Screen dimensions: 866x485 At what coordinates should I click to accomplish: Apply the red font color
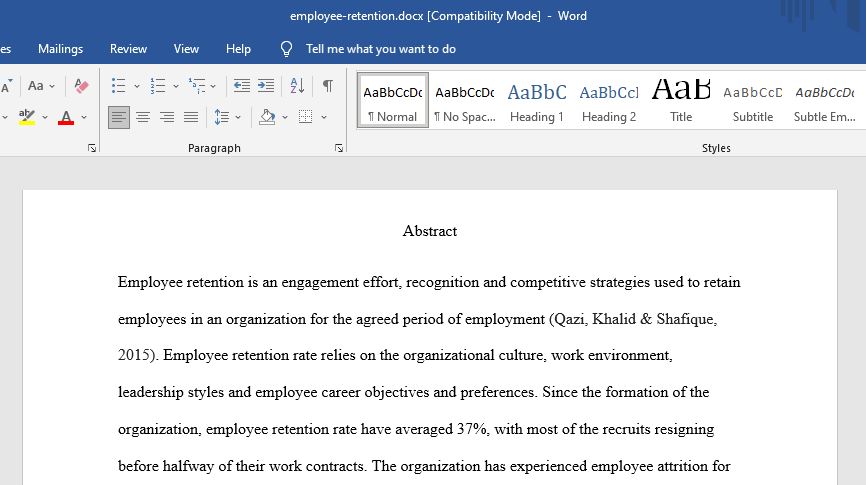point(66,117)
